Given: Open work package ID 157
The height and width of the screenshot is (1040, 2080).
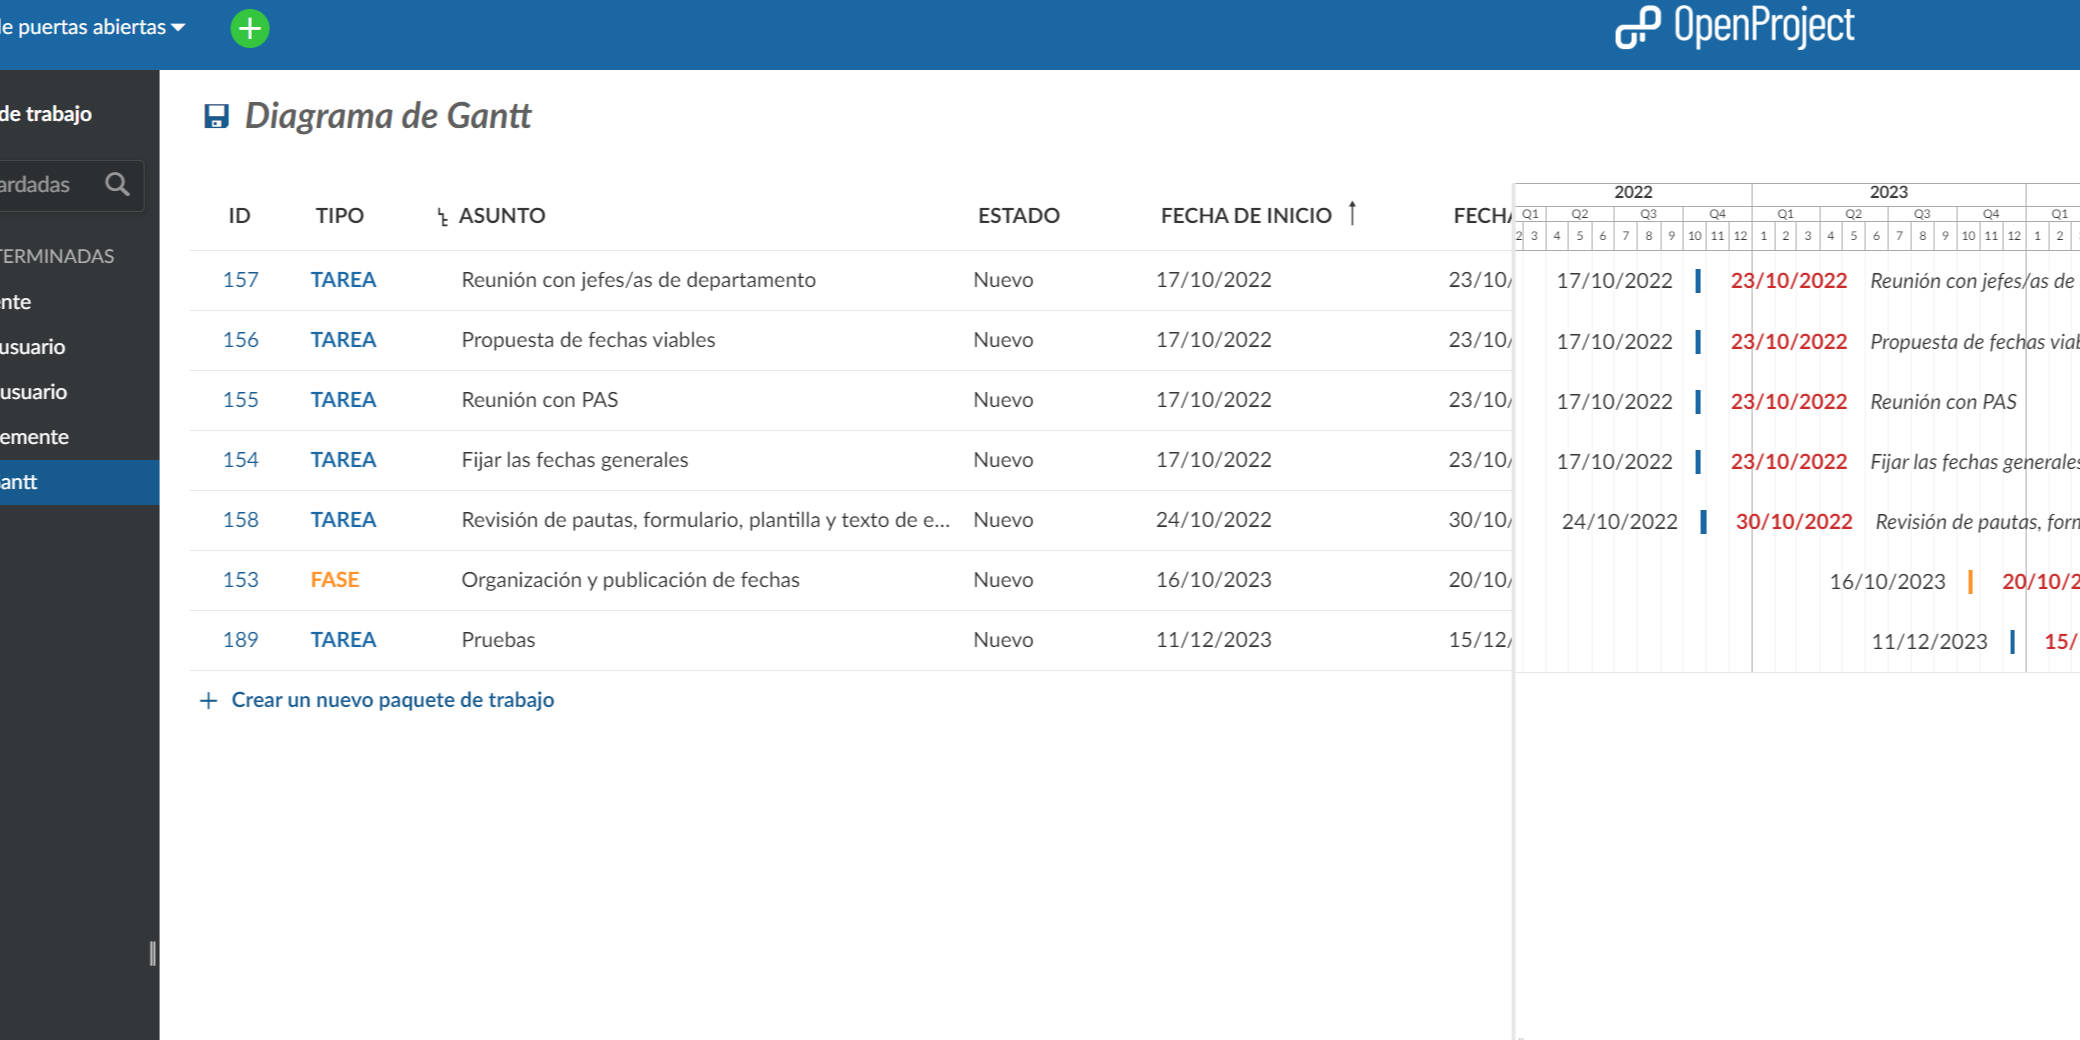Looking at the screenshot, I should [240, 280].
